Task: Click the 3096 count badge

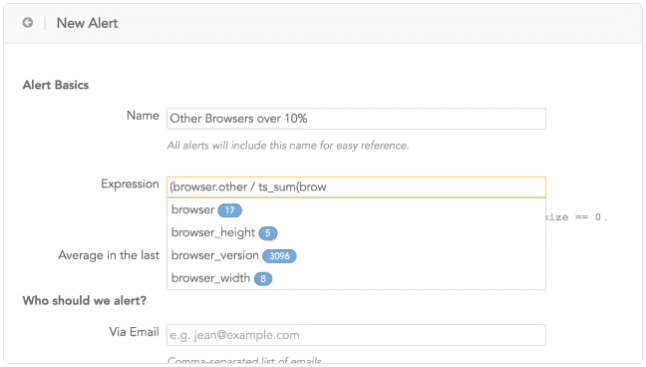Action: click(279, 256)
